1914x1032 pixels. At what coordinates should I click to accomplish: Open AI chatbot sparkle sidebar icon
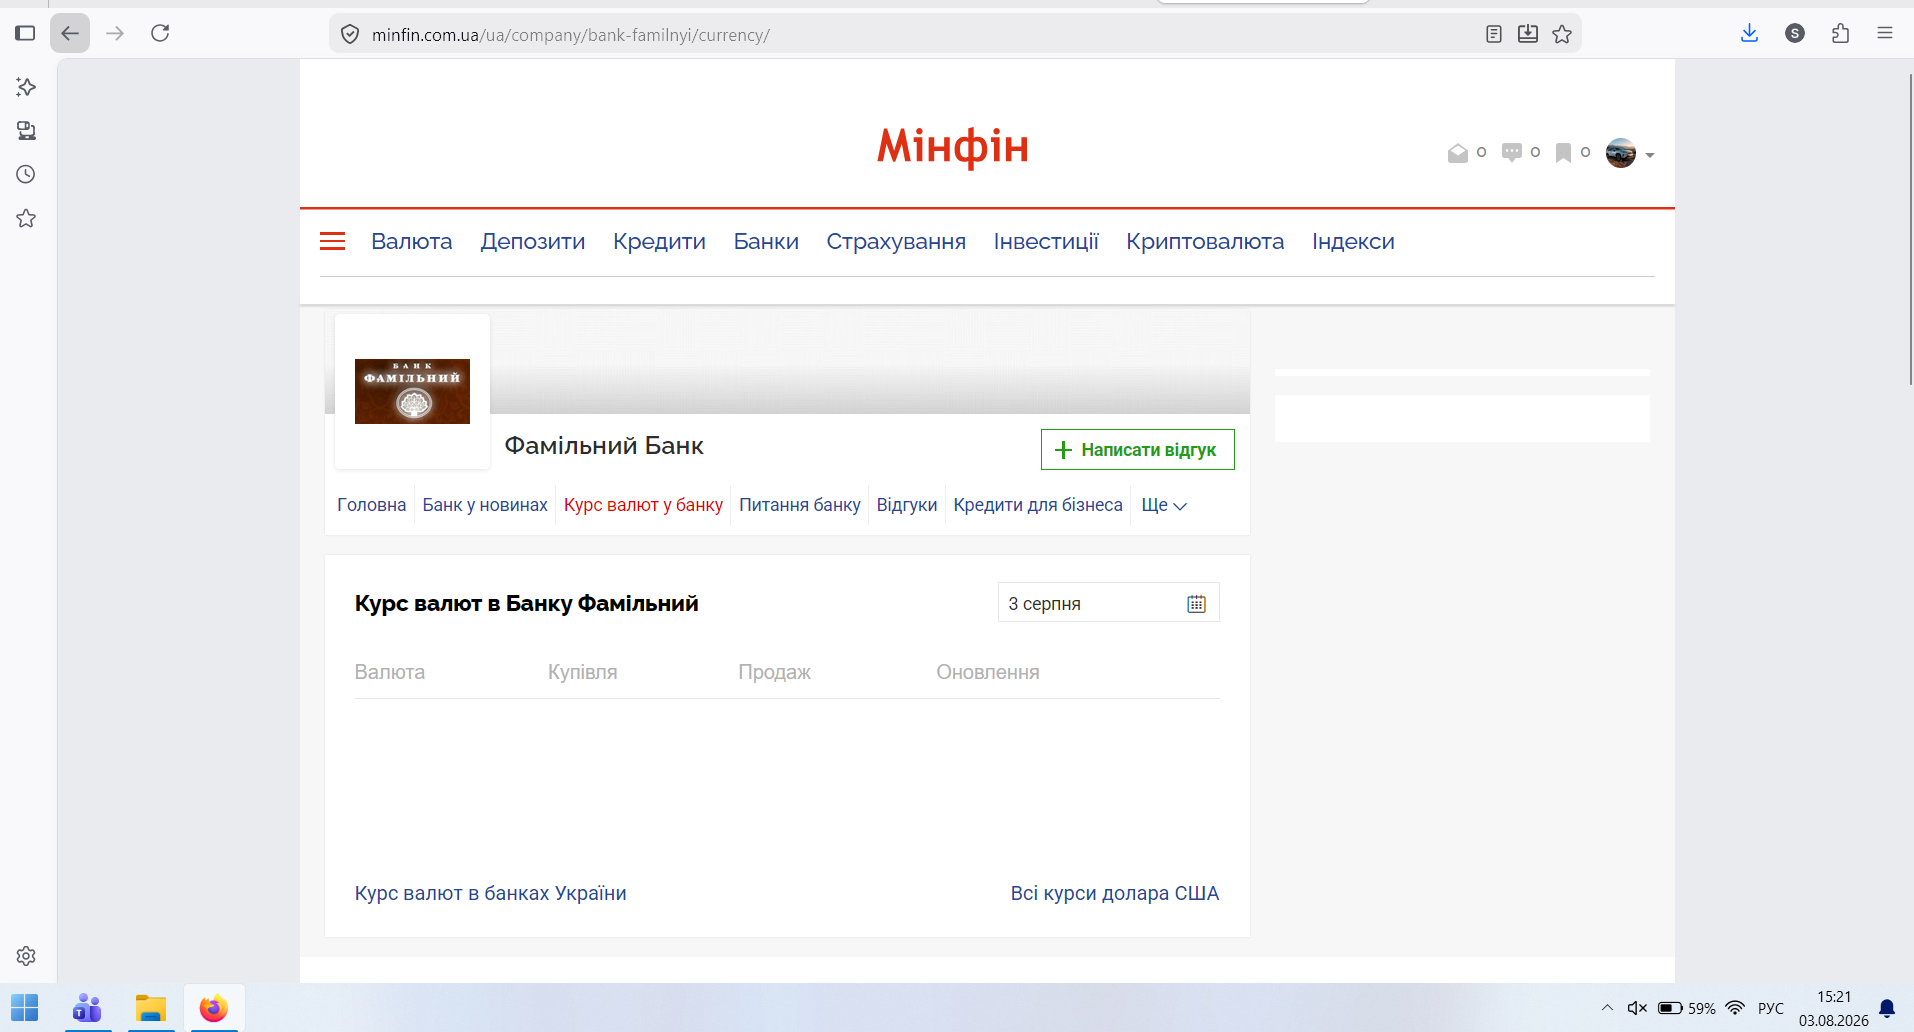[26, 87]
